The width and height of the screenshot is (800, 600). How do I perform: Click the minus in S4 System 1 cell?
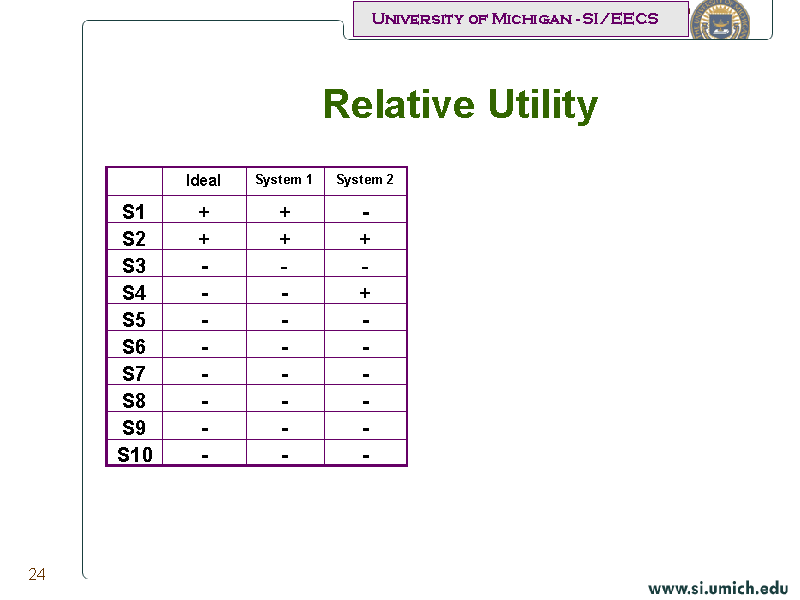point(285,294)
